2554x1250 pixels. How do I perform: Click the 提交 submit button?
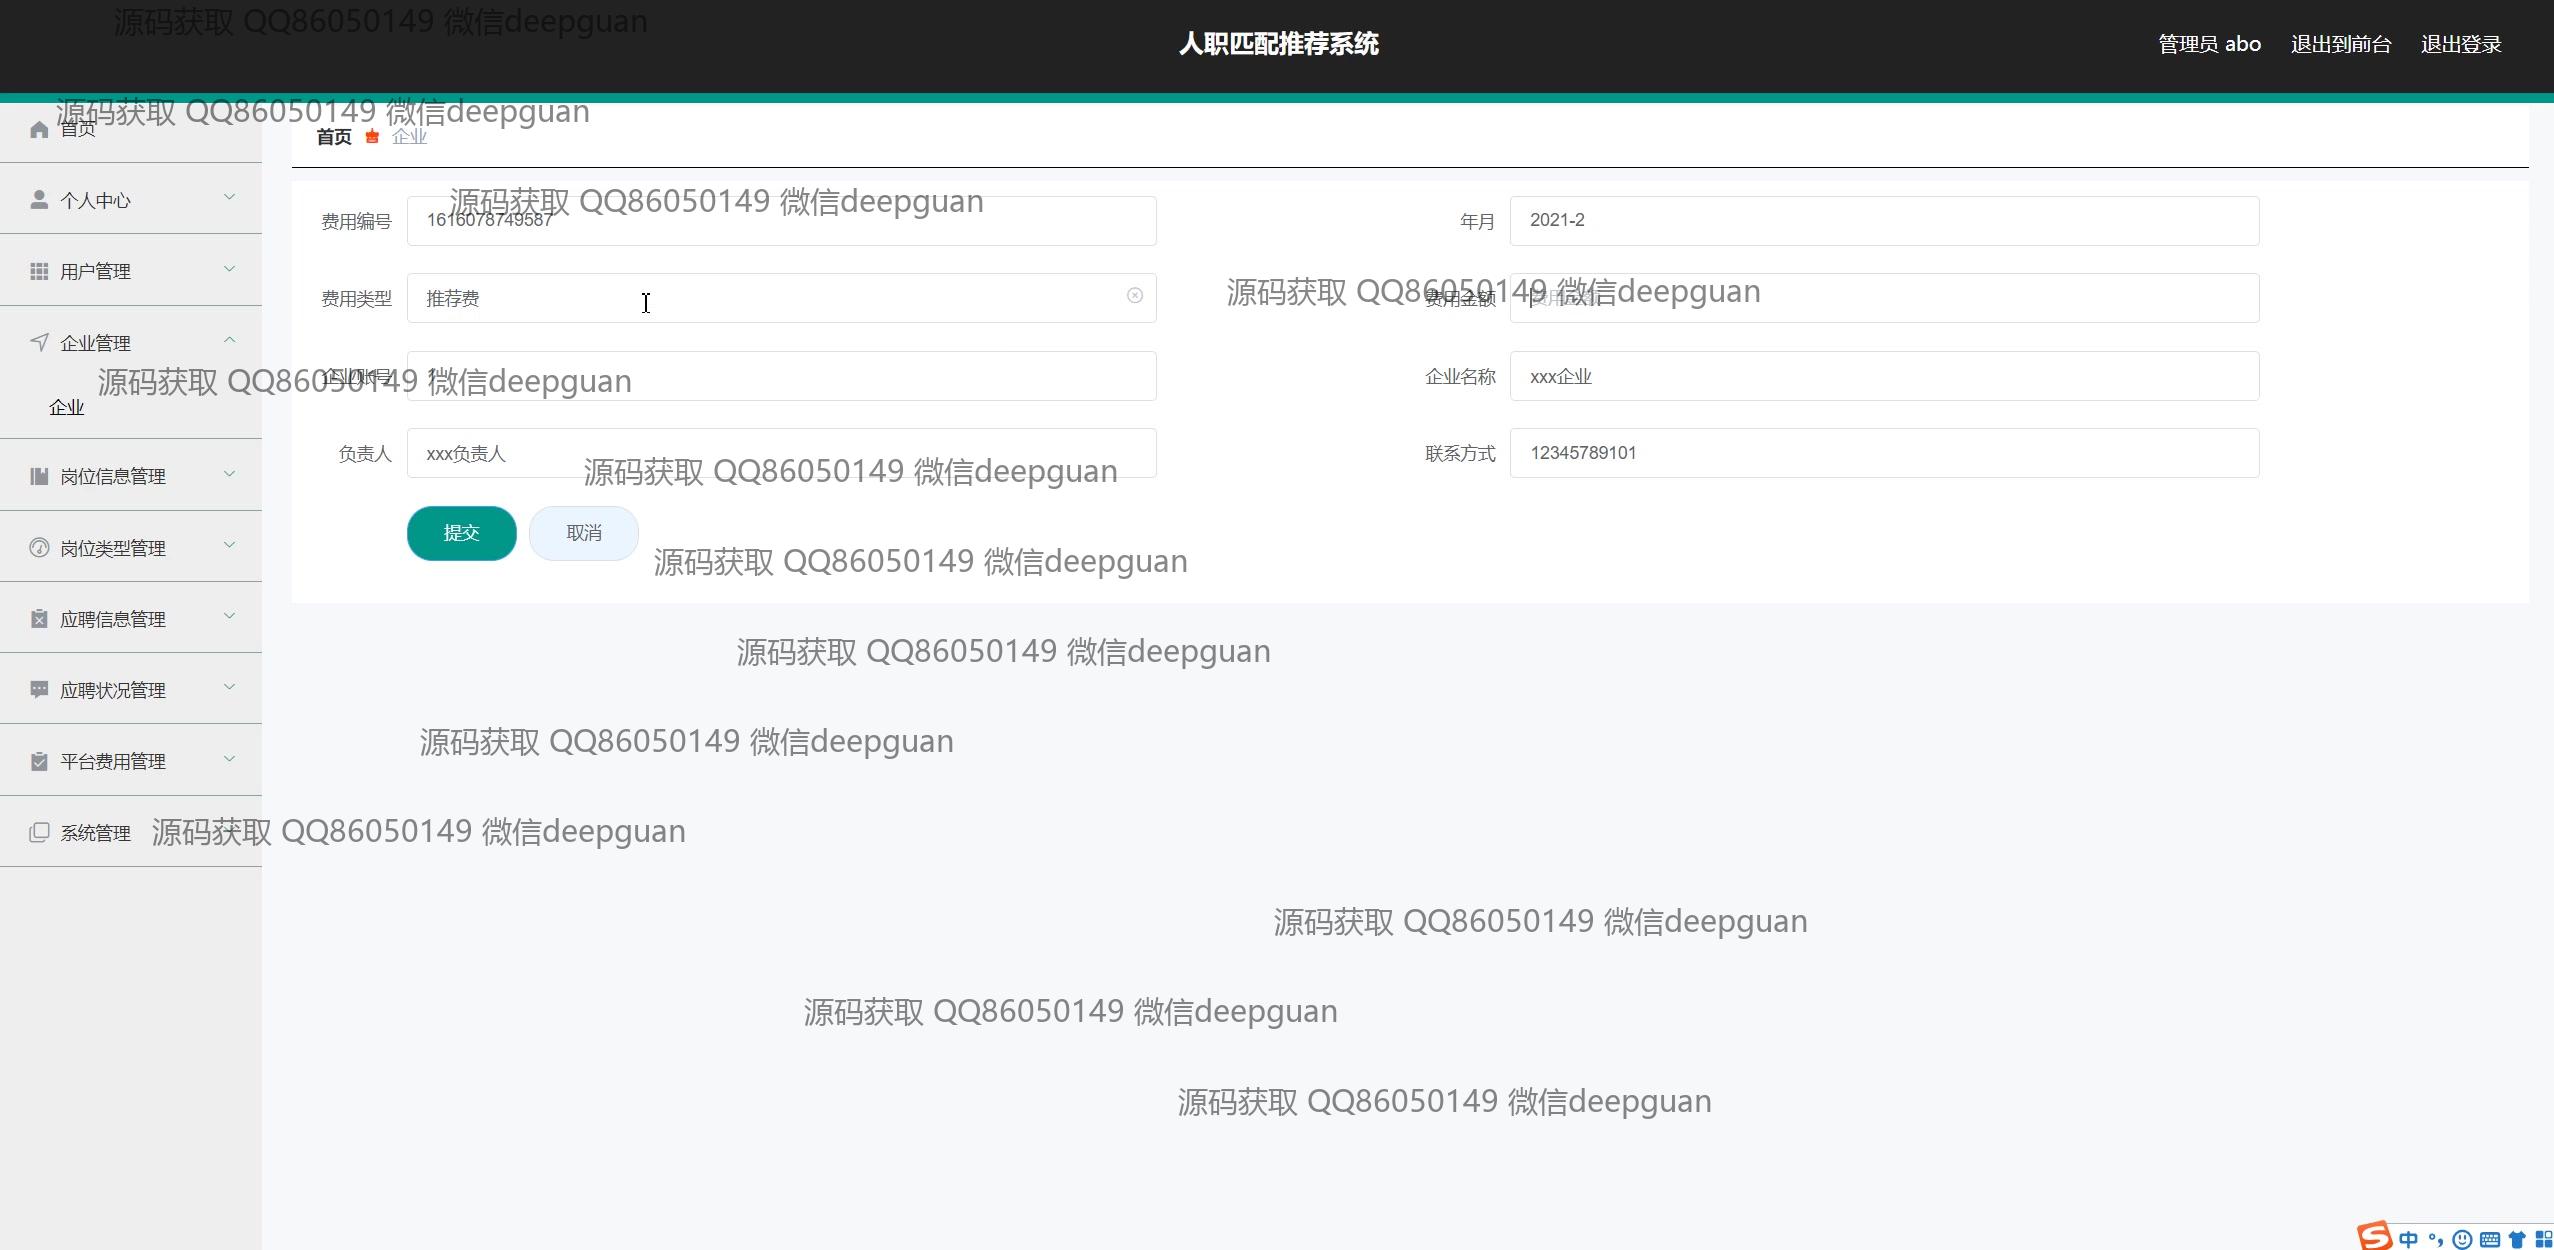[x=461, y=533]
